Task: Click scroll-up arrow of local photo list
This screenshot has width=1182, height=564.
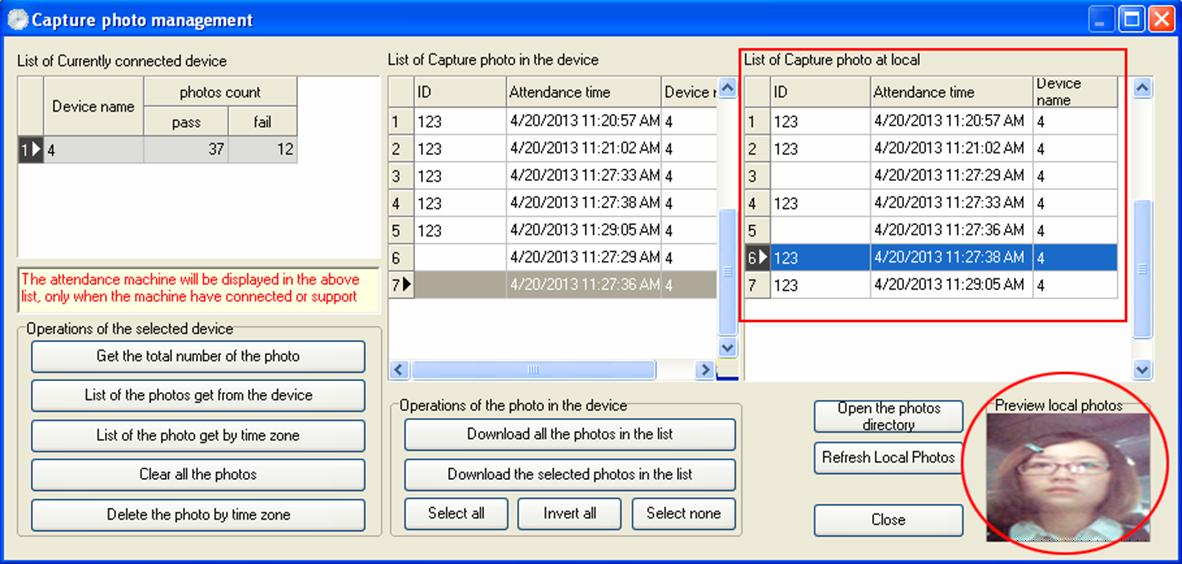Action: 1143,89
